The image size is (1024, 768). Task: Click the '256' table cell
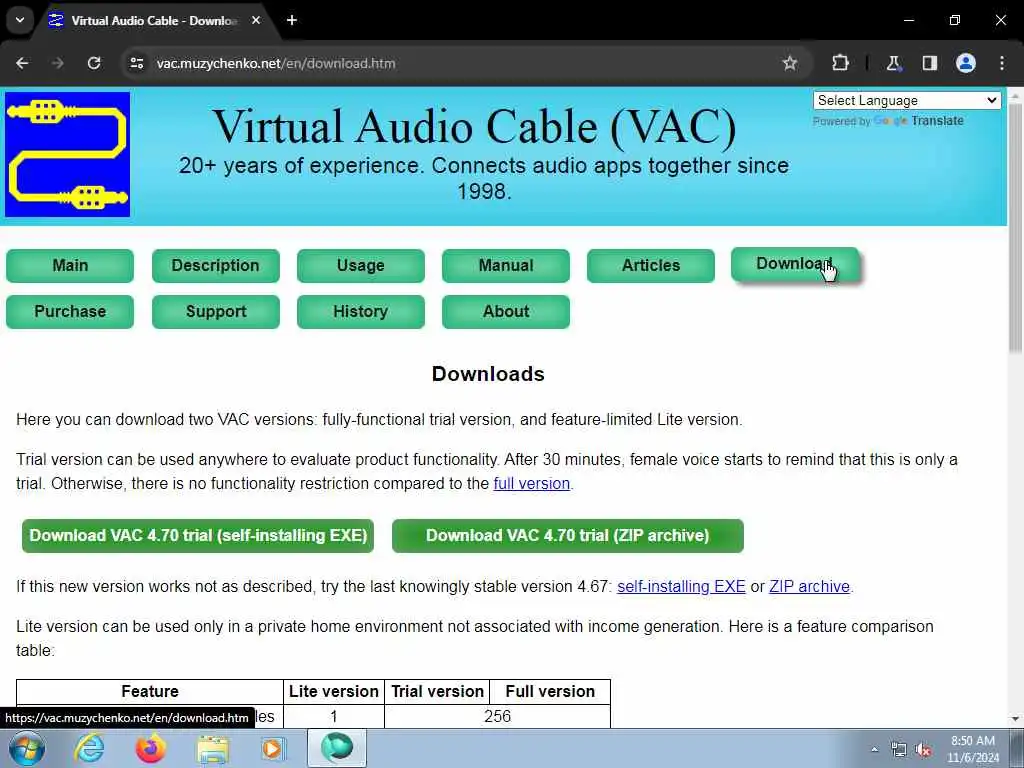498,716
